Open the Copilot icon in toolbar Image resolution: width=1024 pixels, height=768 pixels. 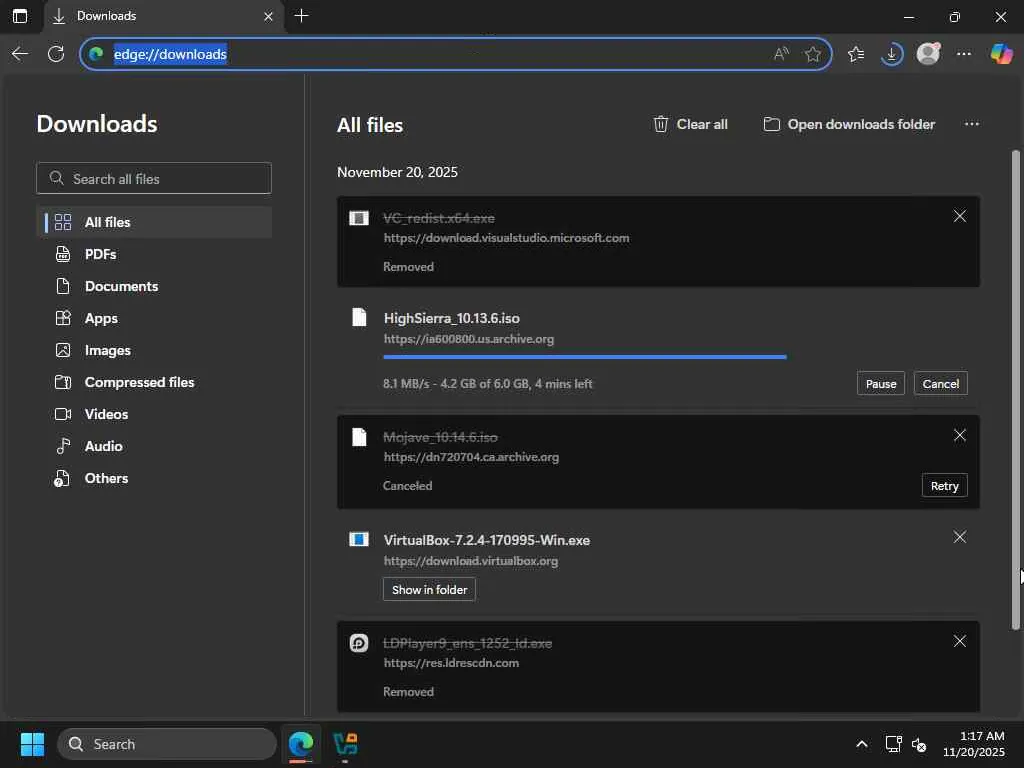tap(1001, 54)
